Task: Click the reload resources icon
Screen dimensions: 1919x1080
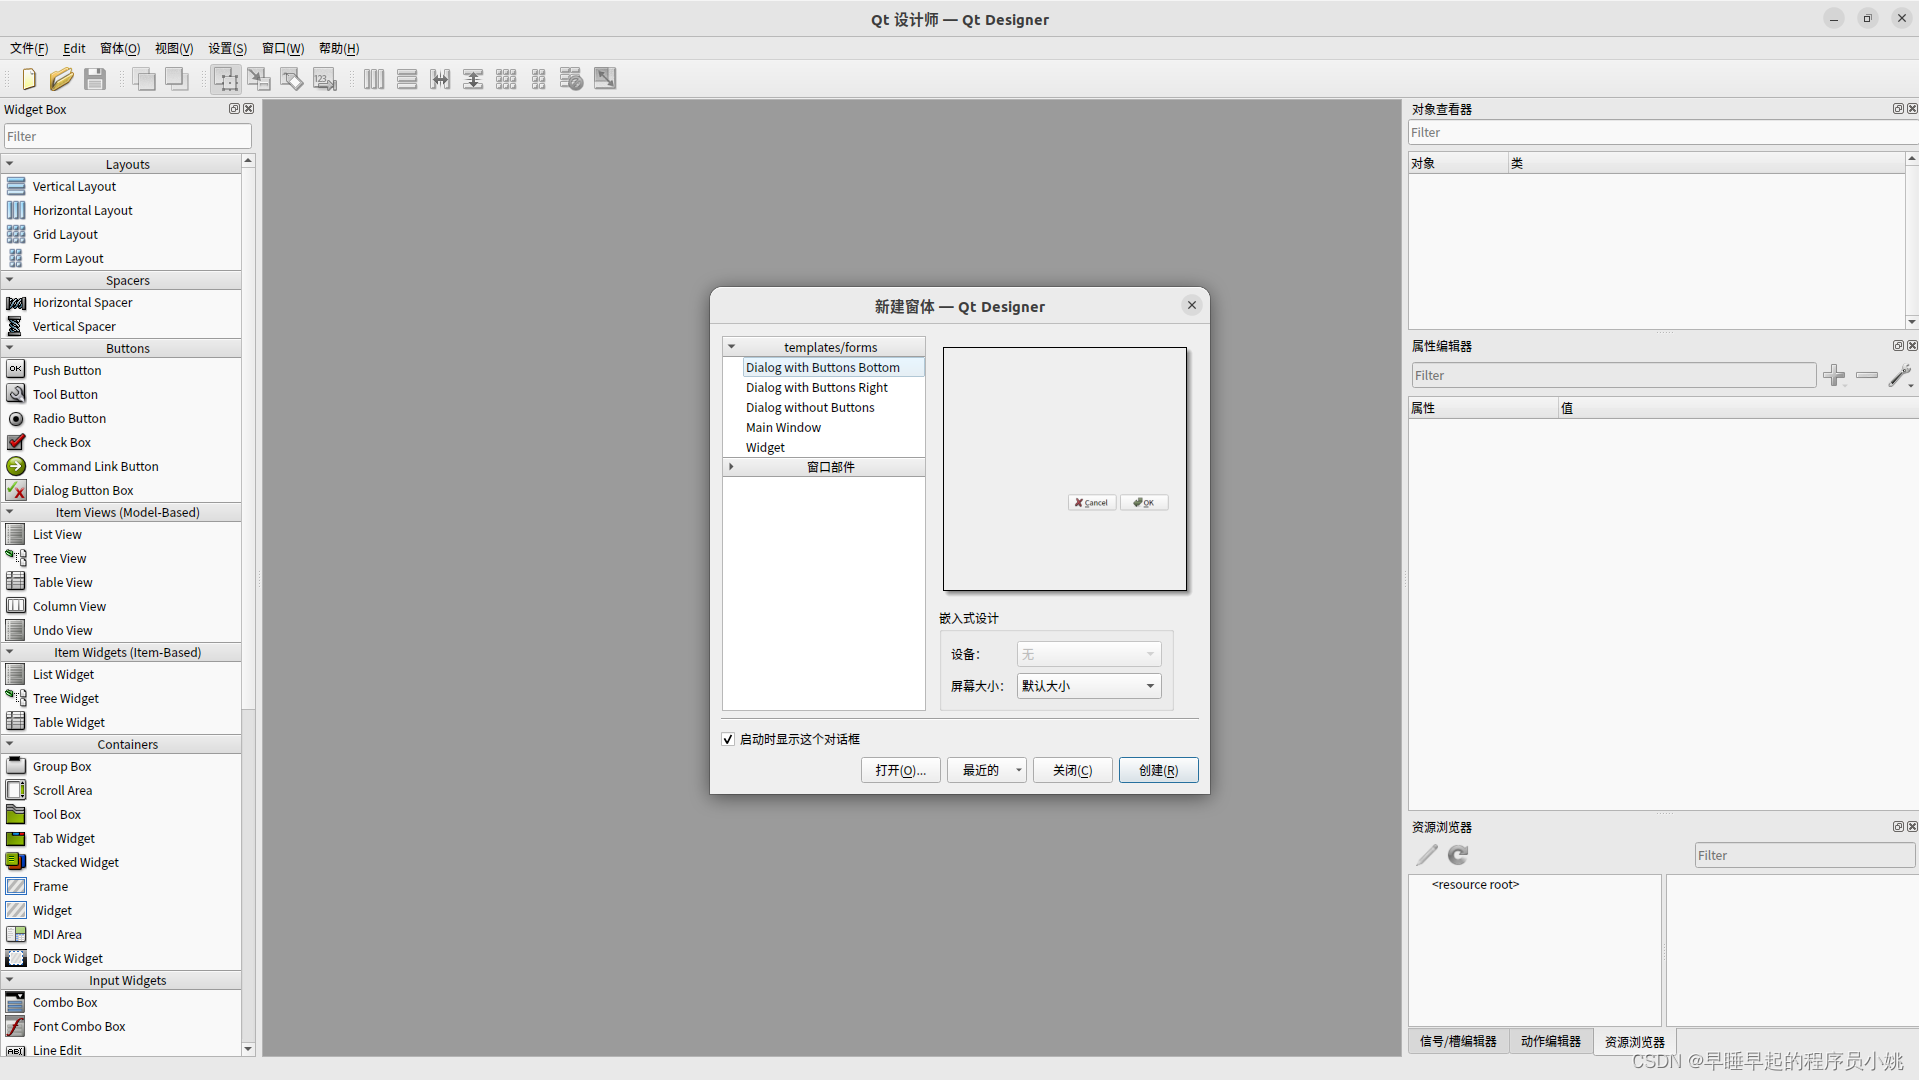Action: (1458, 855)
